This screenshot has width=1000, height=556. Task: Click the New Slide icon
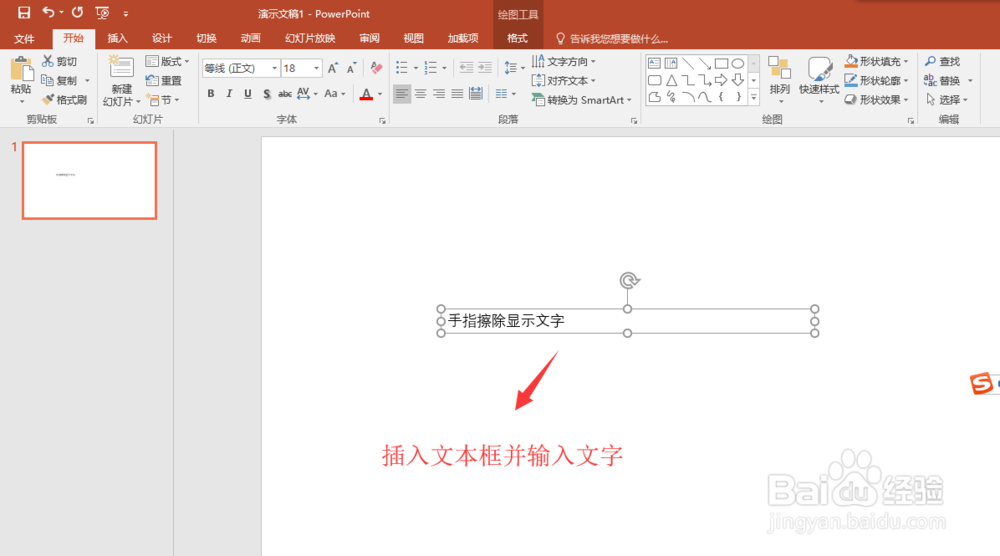click(121, 68)
